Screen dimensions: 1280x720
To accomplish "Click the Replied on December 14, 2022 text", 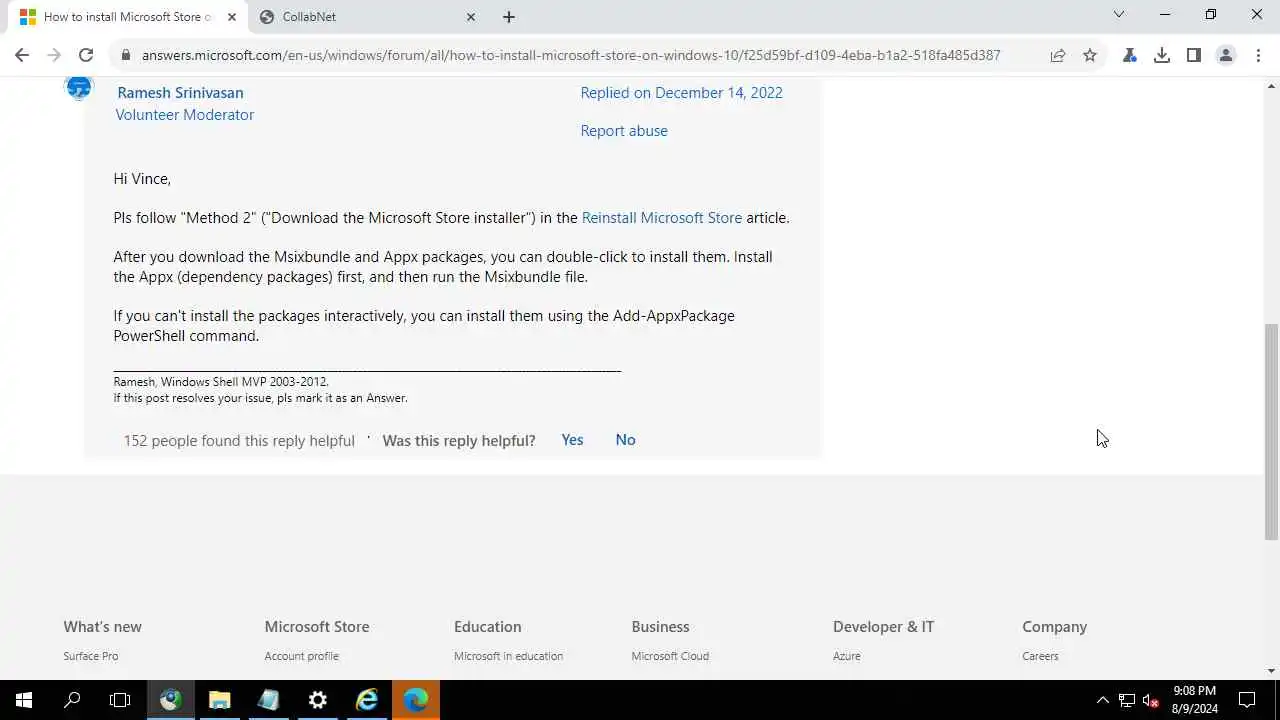I will tap(681, 92).
